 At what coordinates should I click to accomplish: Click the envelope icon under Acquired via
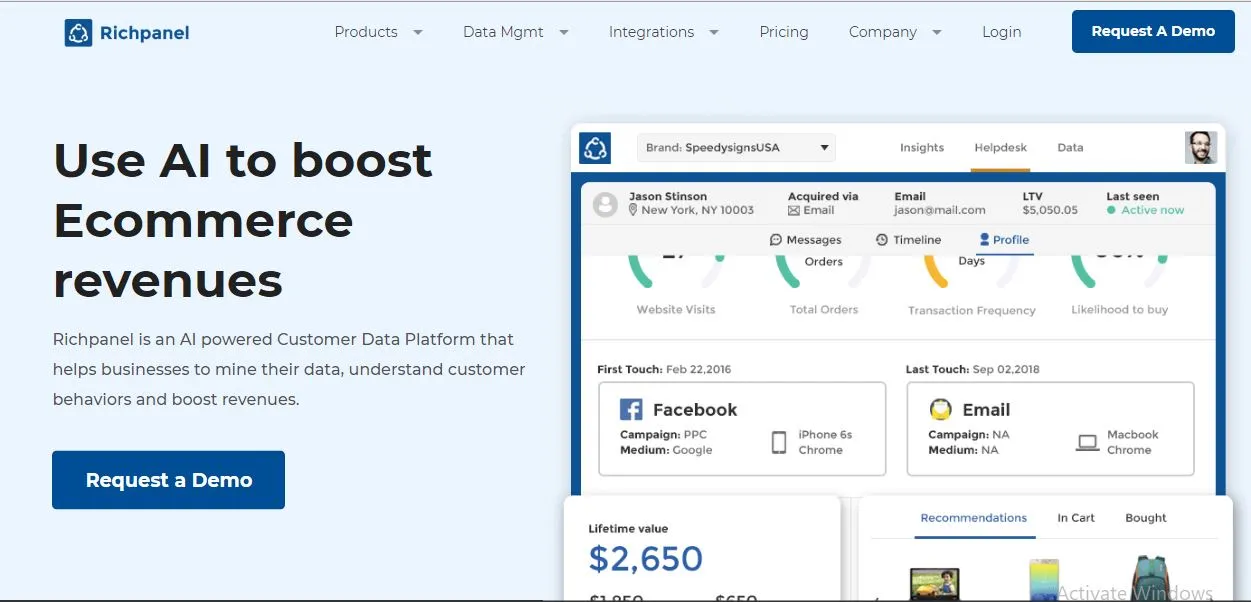[794, 211]
